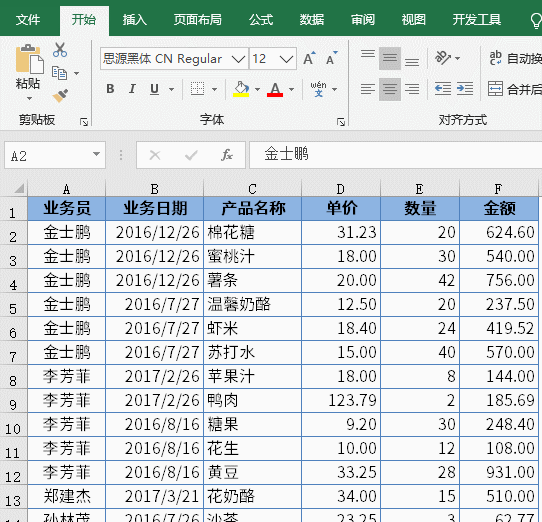Select cell containing 苏打水
542x522 pixels.
coord(252,353)
